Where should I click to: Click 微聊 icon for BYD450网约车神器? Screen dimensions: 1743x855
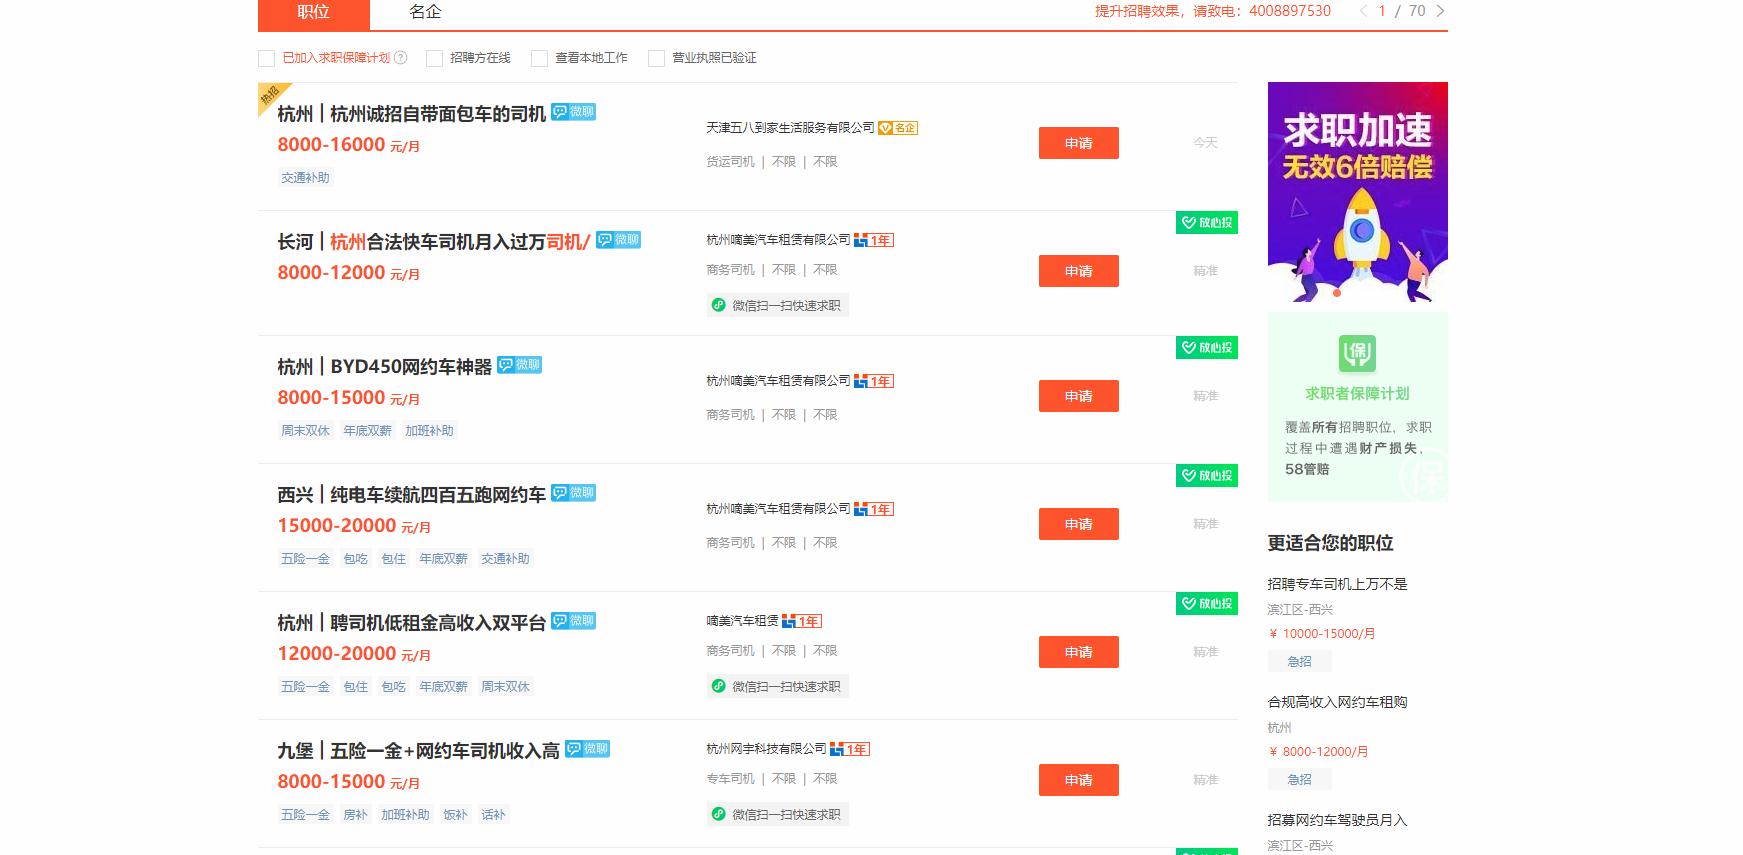[520, 365]
